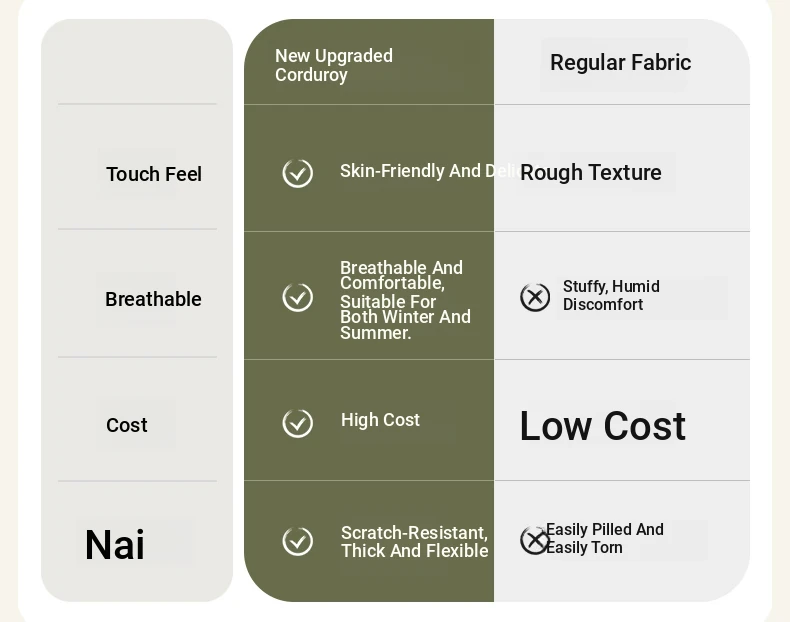Viewport: 790px width, 622px height.
Task: Click Easily Pilled And Easily Torn text
Action: (605, 538)
